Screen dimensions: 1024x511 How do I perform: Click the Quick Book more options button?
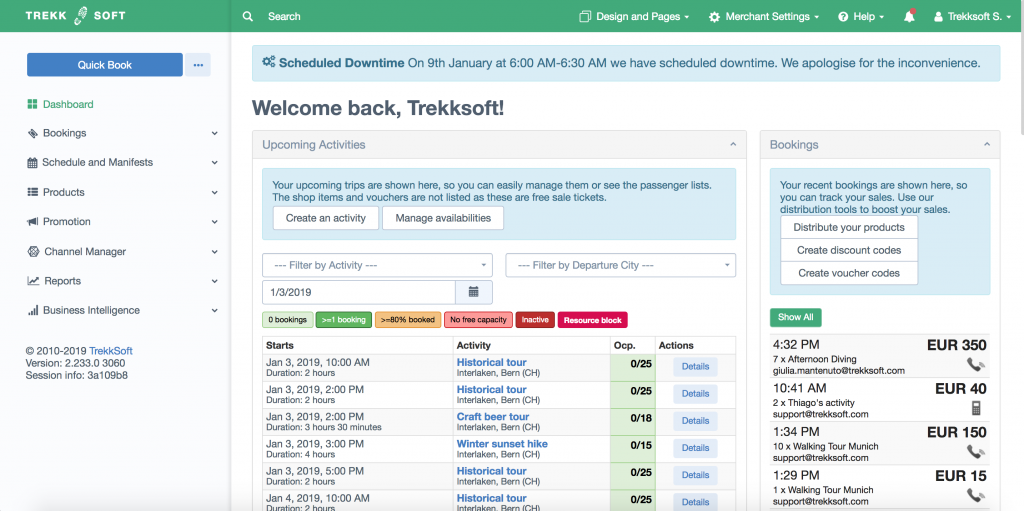point(198,65)
